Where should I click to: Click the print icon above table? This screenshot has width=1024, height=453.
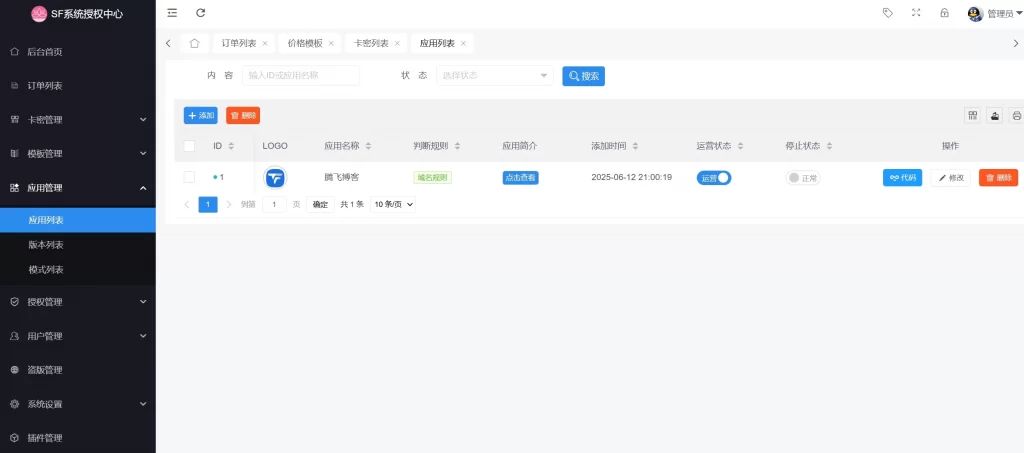pos(1016,115)
